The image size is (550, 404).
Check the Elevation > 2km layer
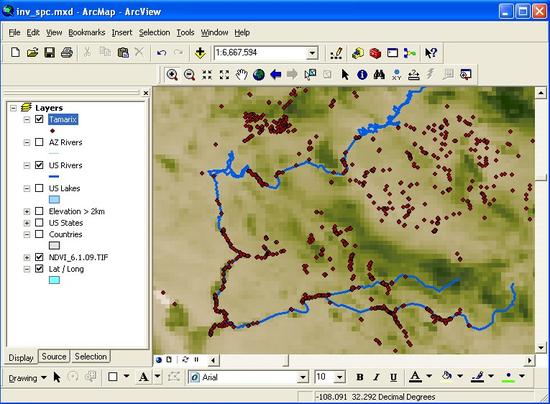pyautogui.click(x=39, y=211)
